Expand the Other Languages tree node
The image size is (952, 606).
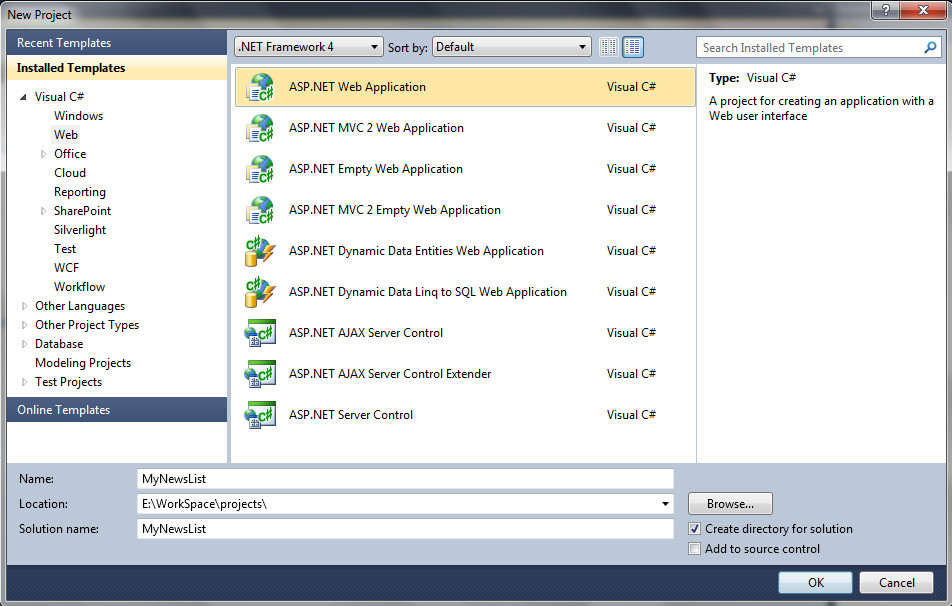pos(25,306)
